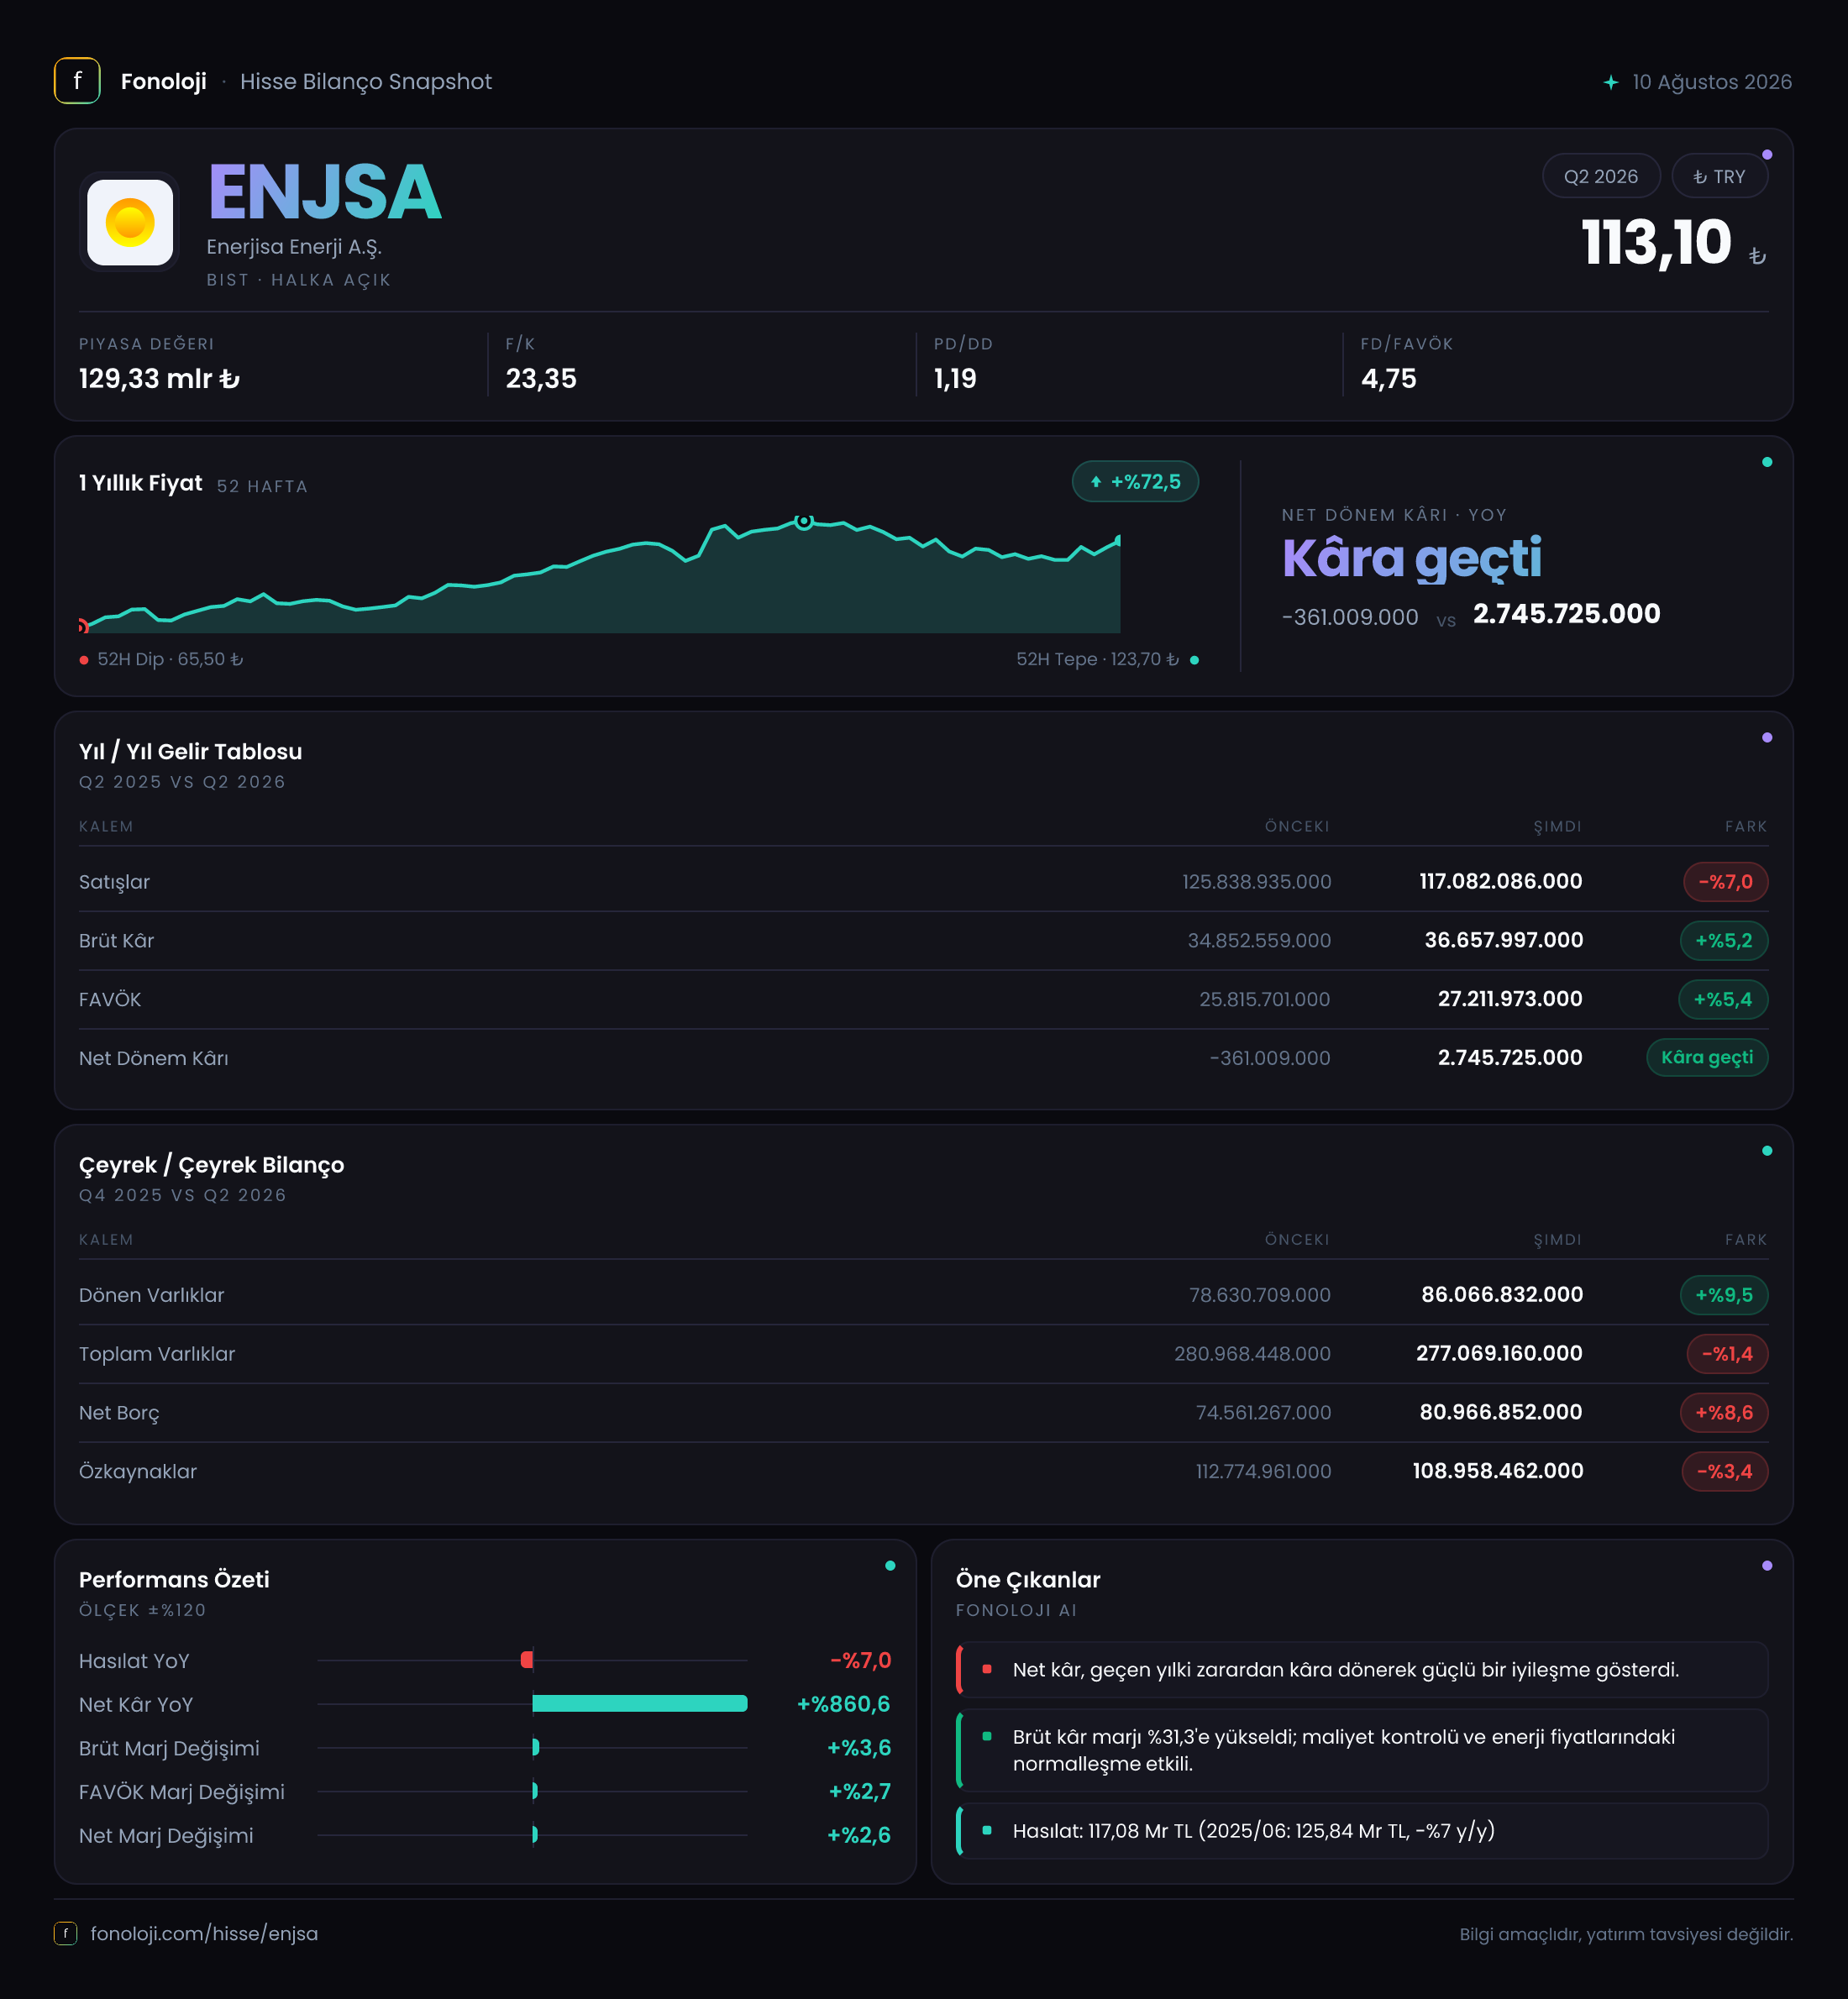This screenshot has height=1999, width=1848.
Task: Open the fonoloji.com/hisse/enjsa link
Action: (204, 1933)
